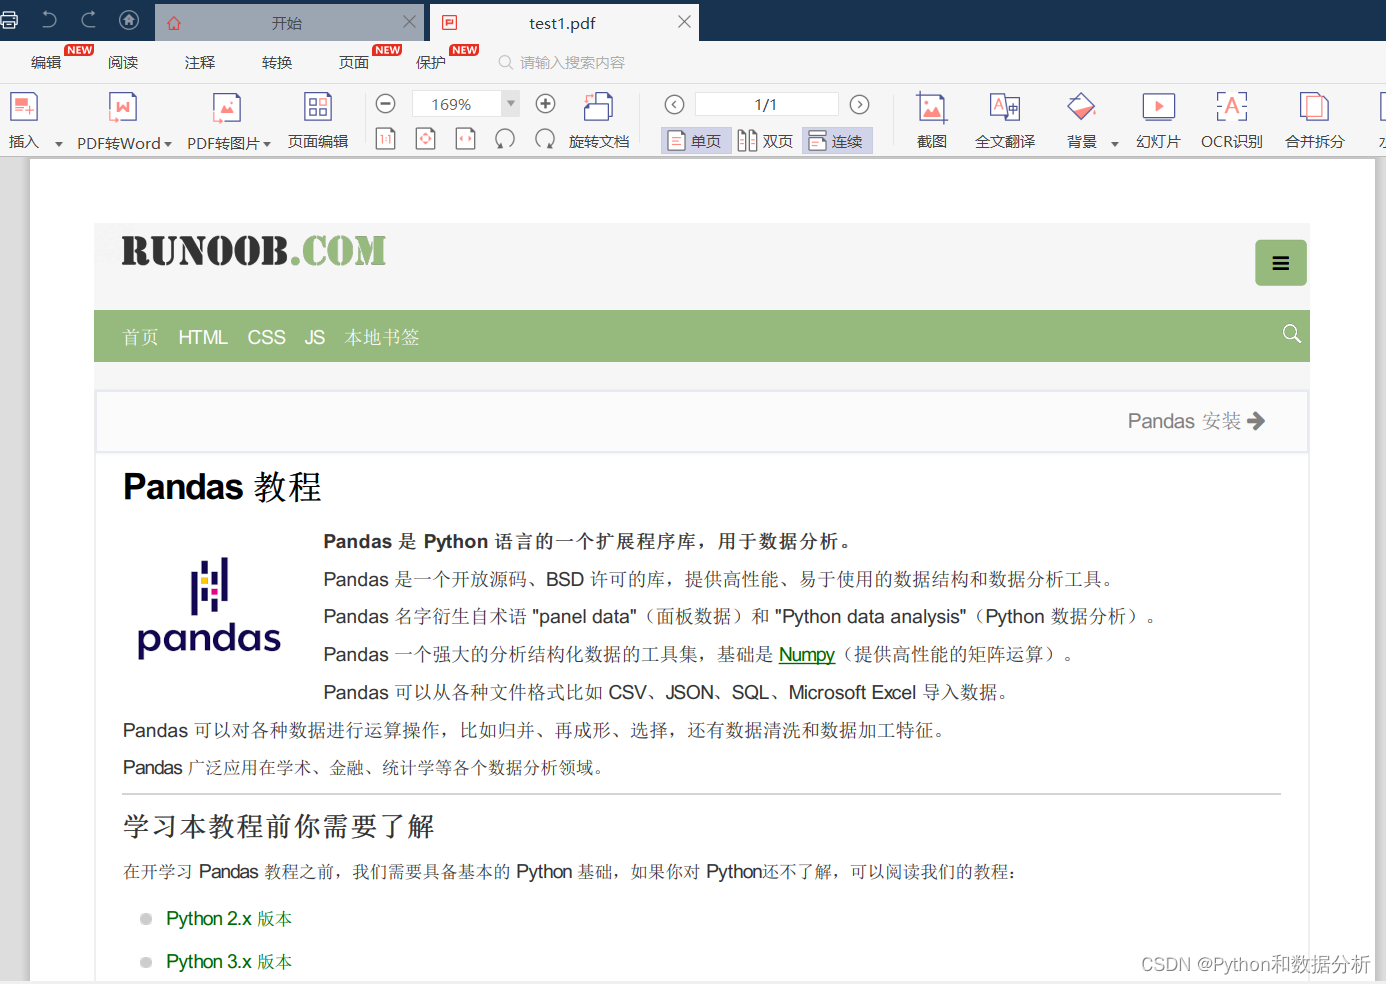1386x984 pixels.
Task: Rotate the page counterclockwise
Action: tap(505, 139)
